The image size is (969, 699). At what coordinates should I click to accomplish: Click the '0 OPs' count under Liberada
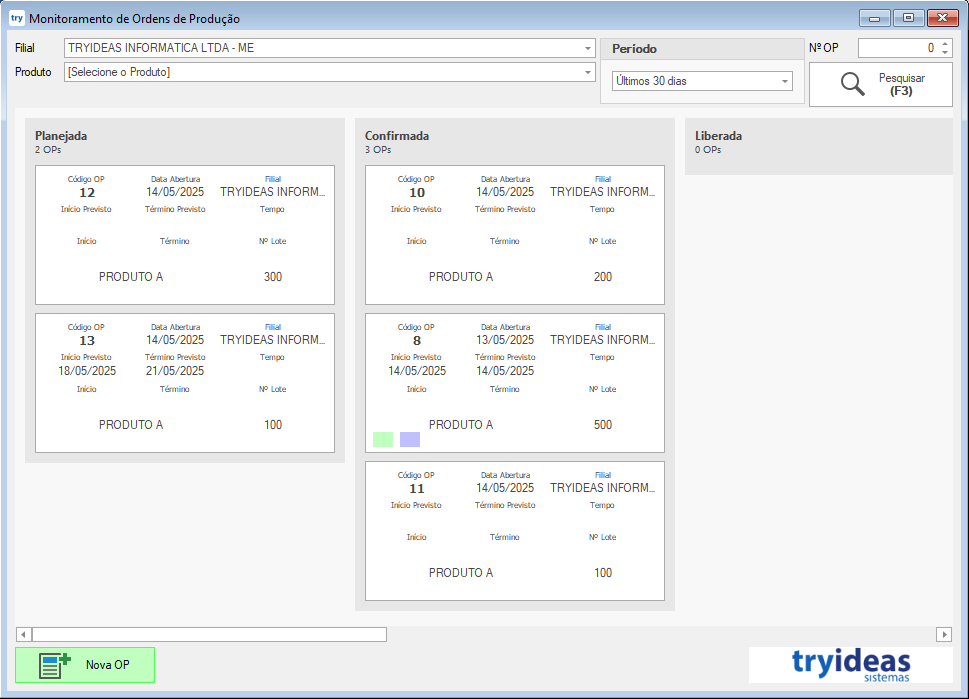point(708,150)
